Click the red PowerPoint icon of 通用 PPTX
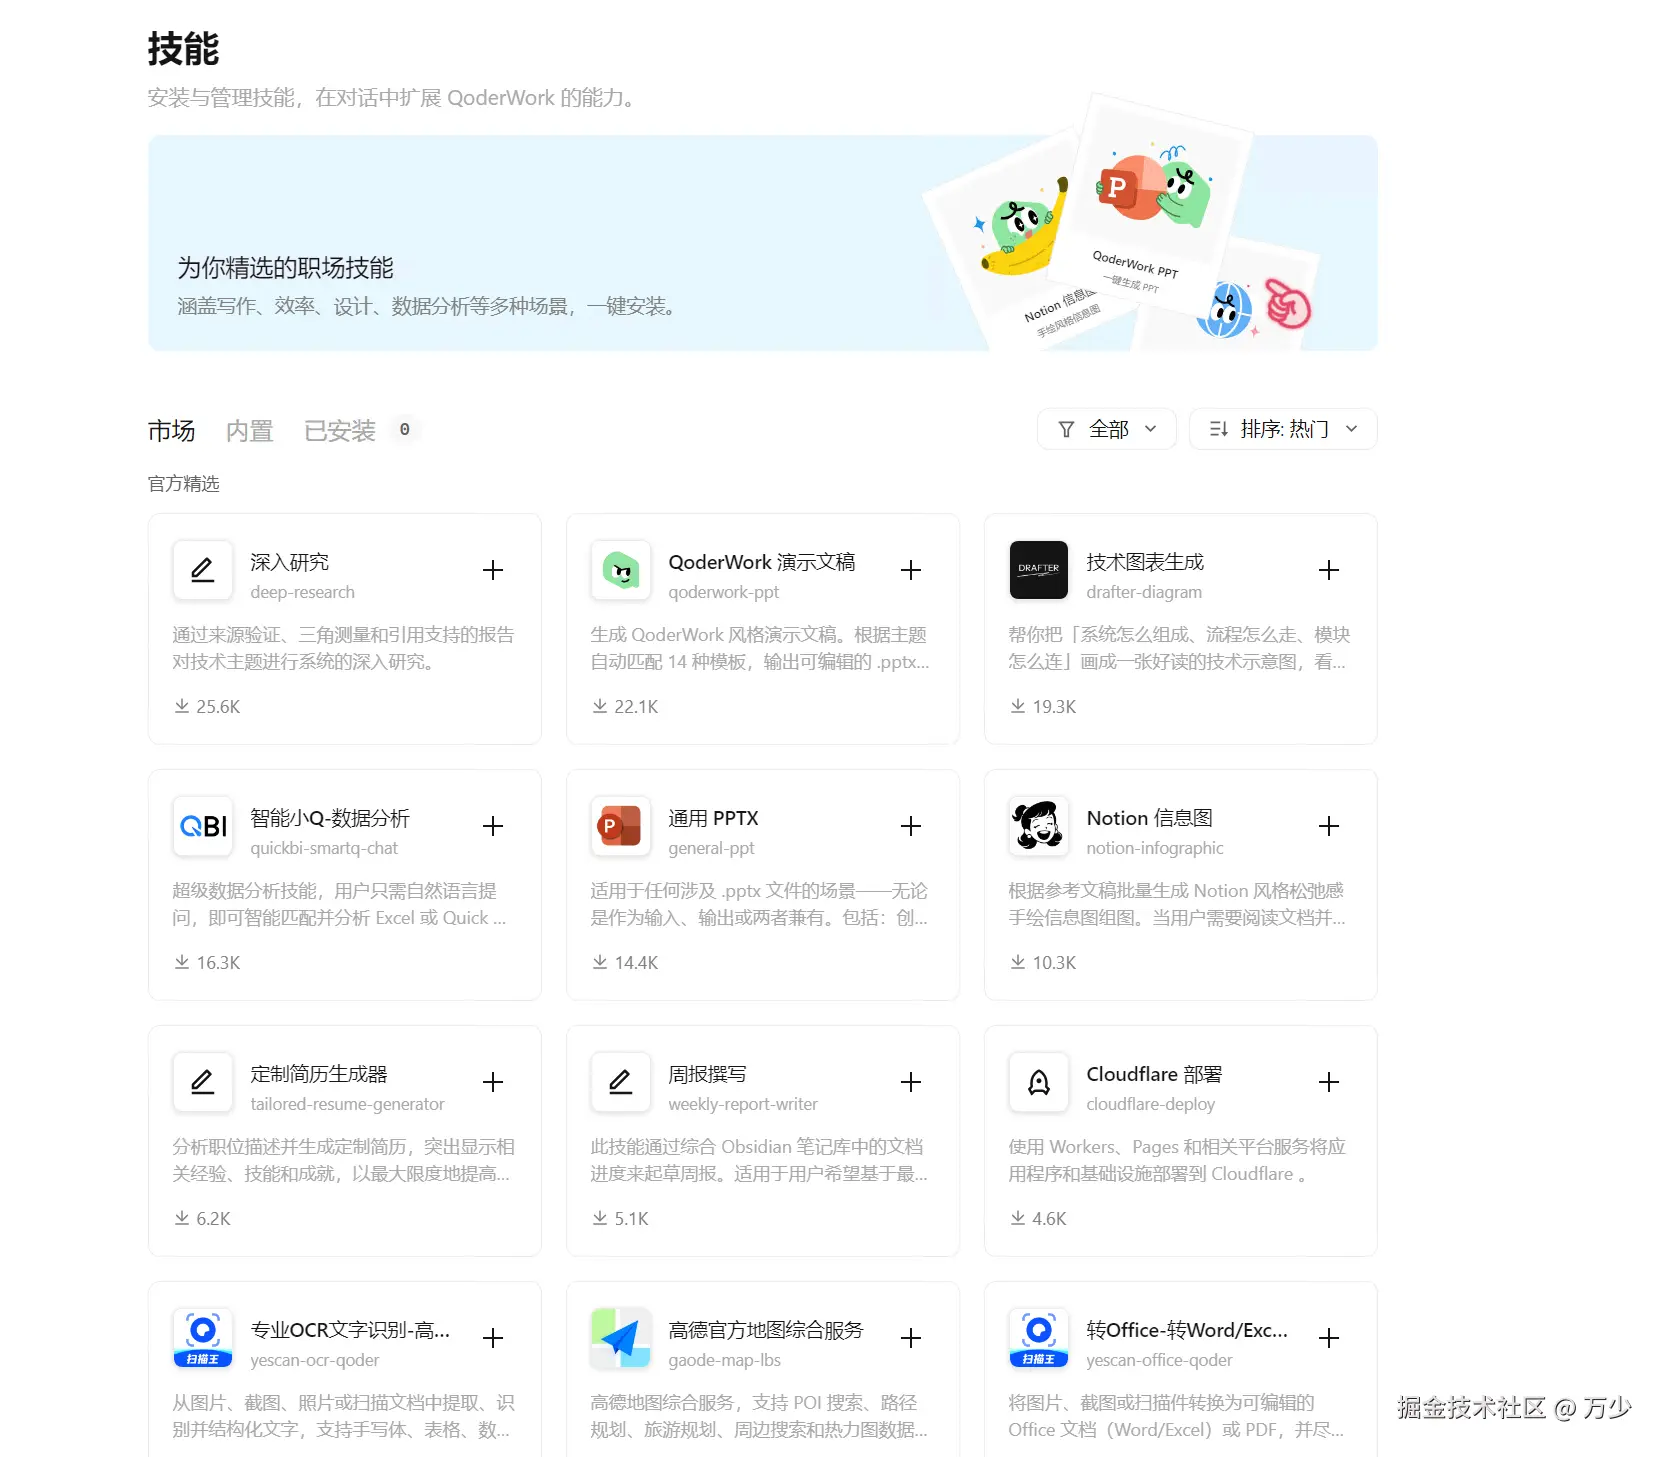The width and height of the screenshot is (1668, 1457). pos(621,826)
